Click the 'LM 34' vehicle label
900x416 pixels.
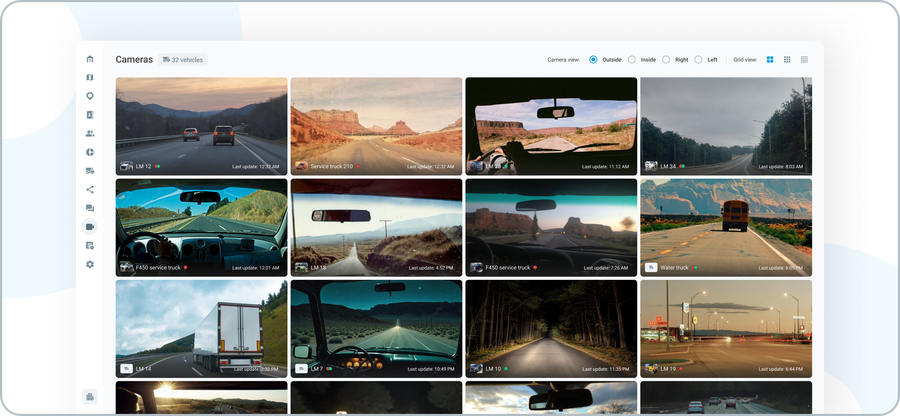pyautogui.click(x=668, y=166)
